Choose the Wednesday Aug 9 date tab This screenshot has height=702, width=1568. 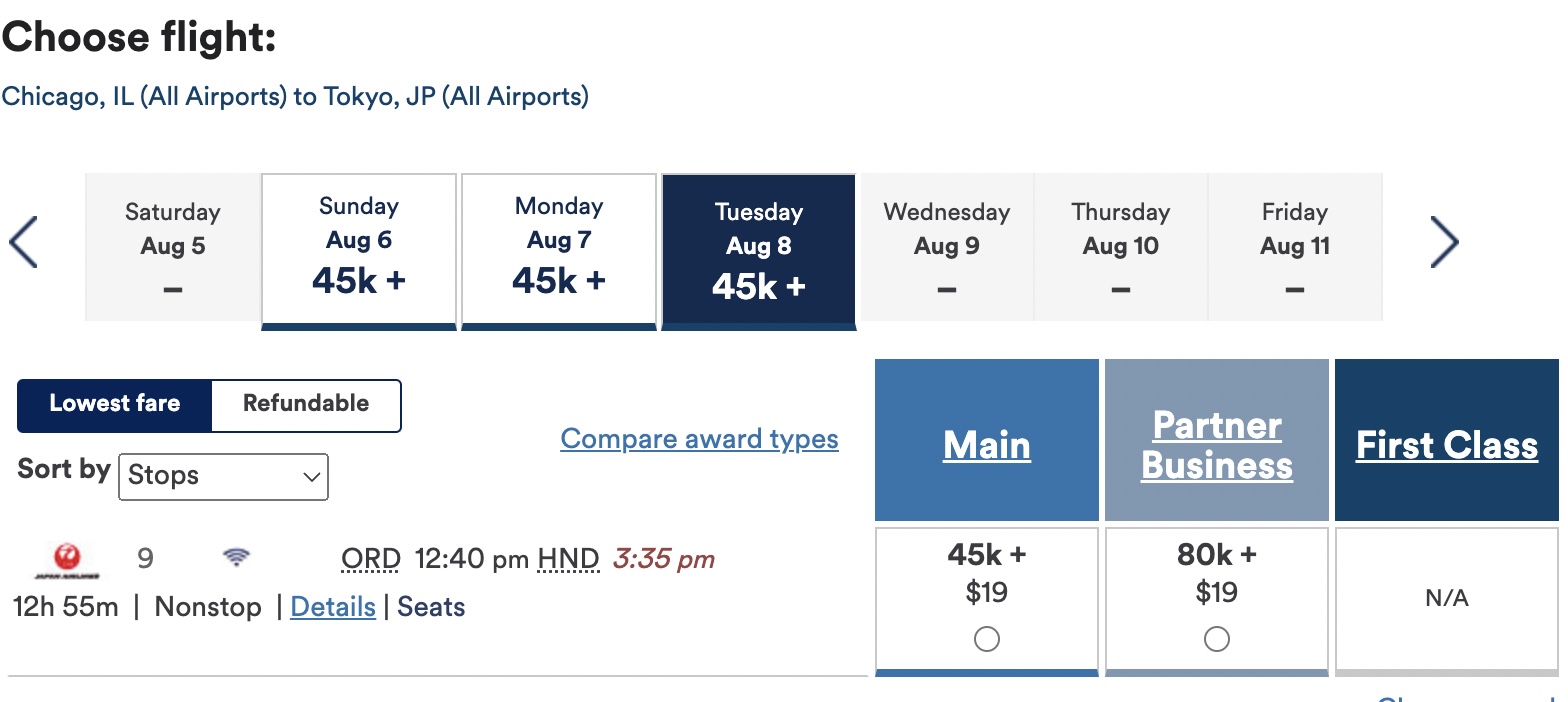947,248
